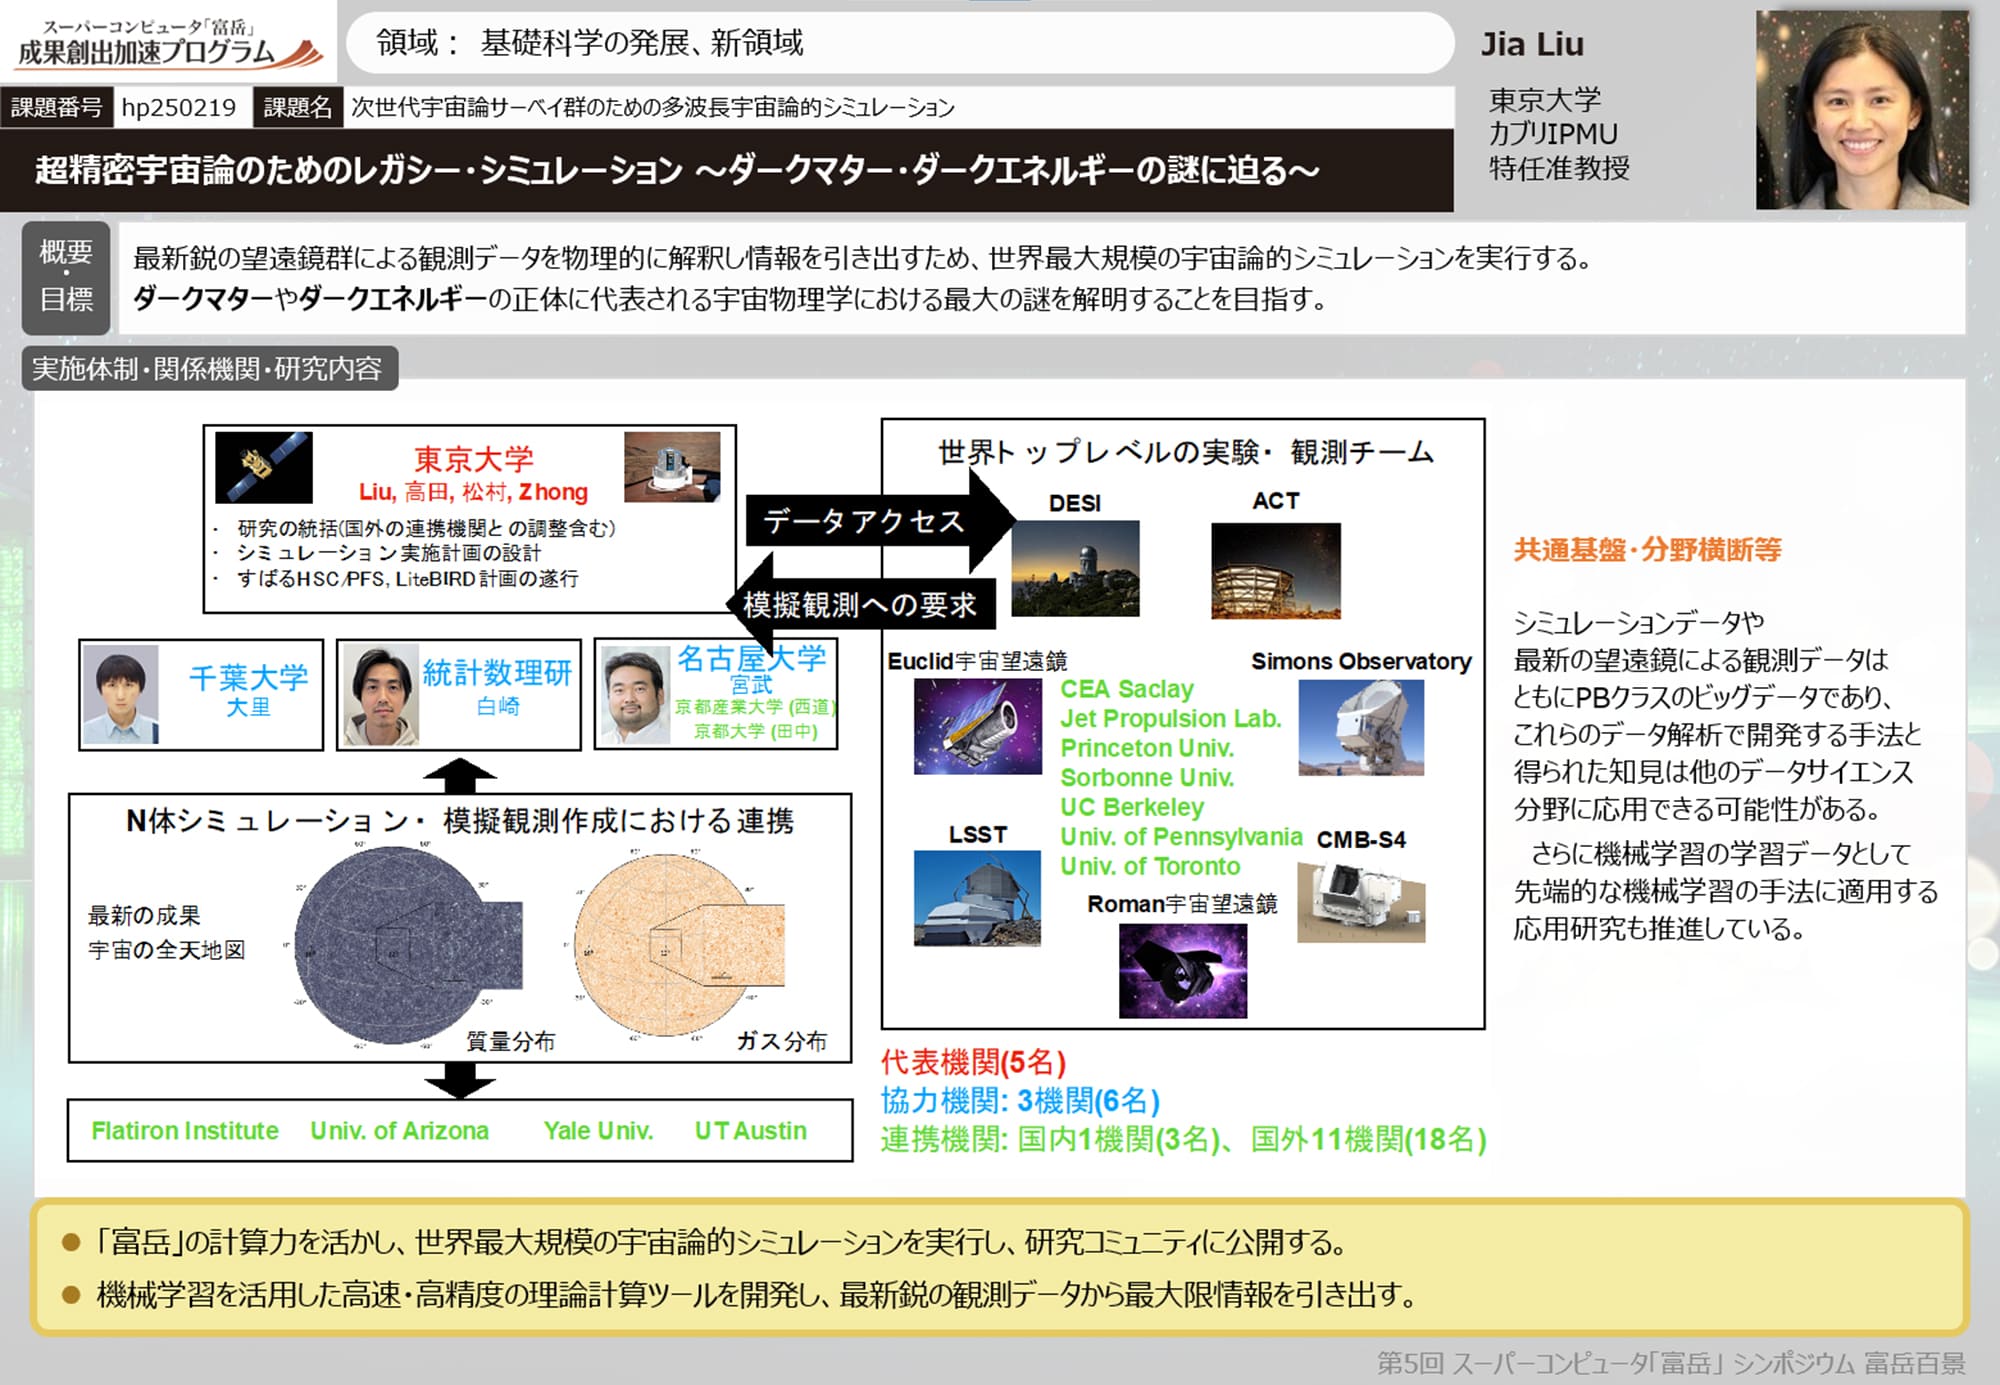2000x1385 pixels.
Task: Open the UC Berkeley partner link
Action: (x=1130, y=808)
